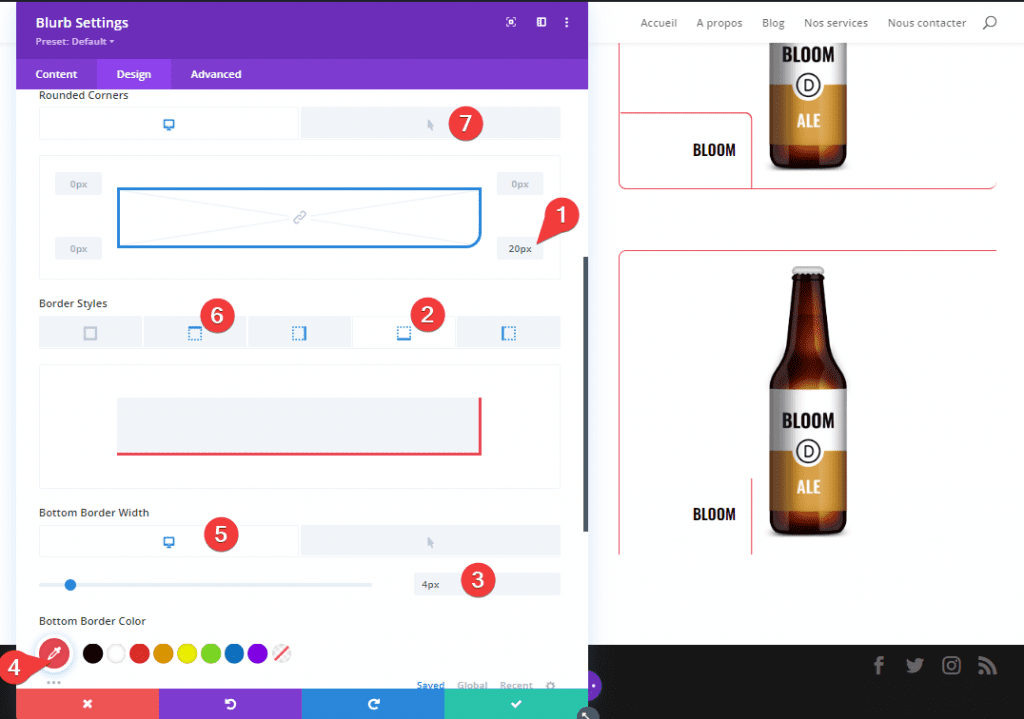Select bottom border style icon

[x=404, y=333]
